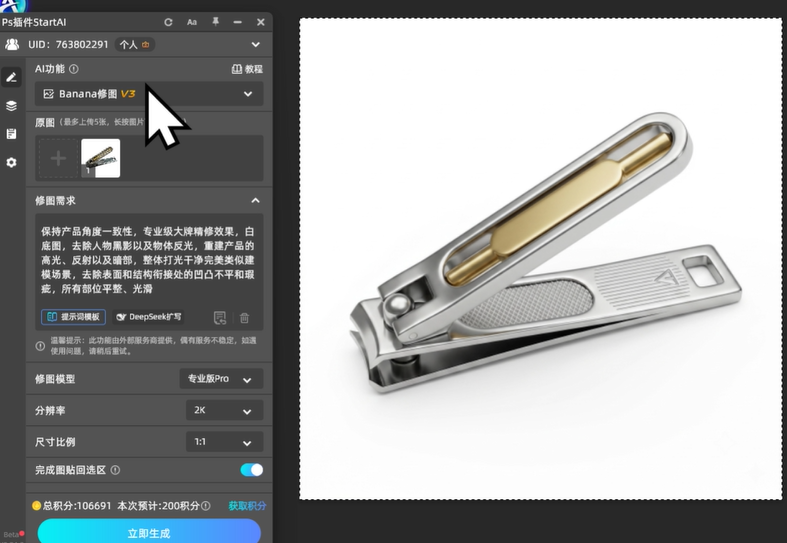Click the refresh icon in StartAI title bar
Image resolution: width=787 pixels, height=543 pixels.
pyautogui.click(x=168, y=22)
